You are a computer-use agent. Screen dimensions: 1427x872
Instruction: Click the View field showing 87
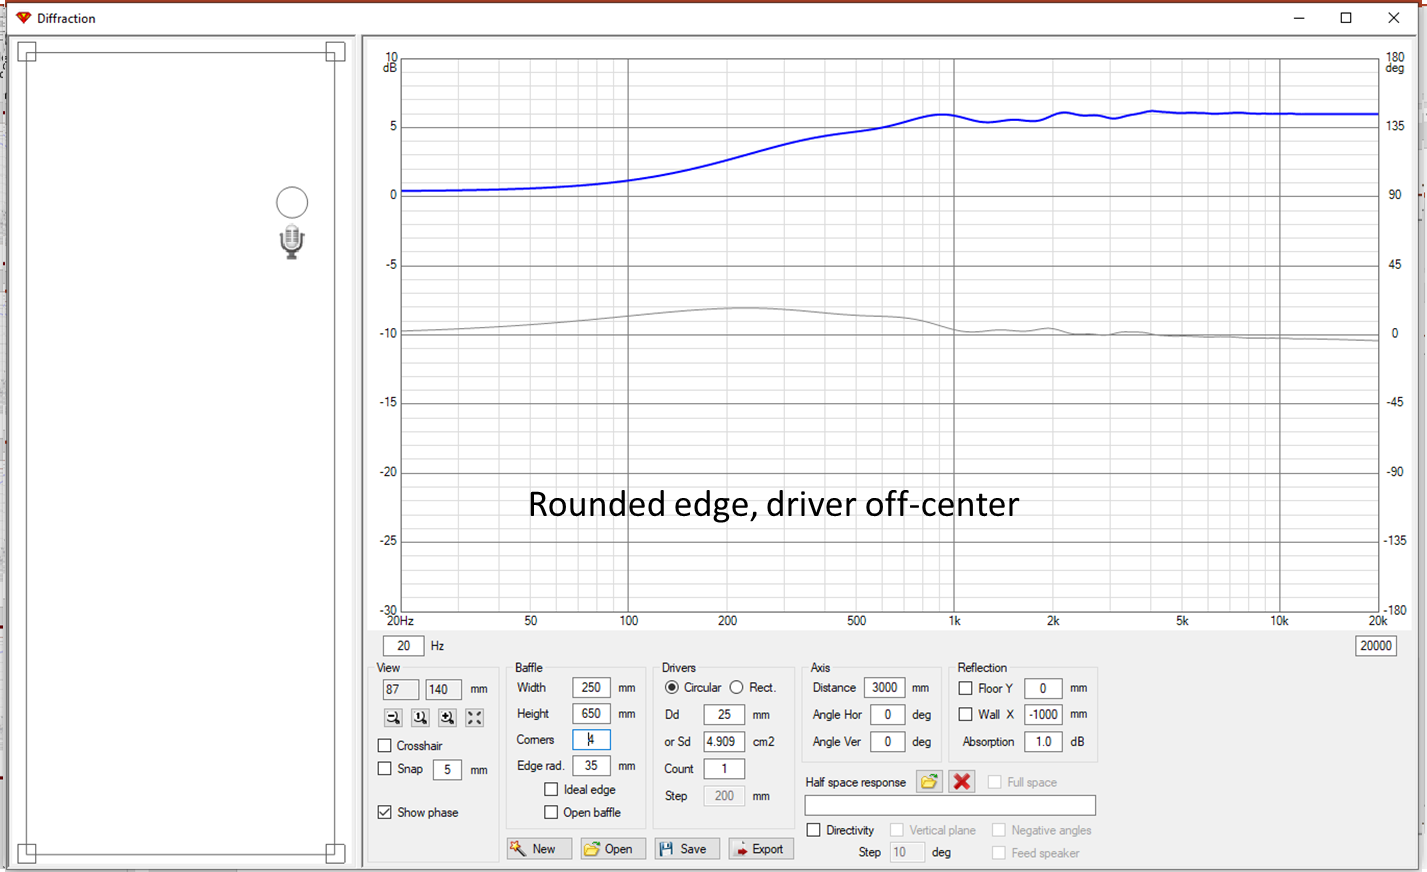click(x=400, y=690)
